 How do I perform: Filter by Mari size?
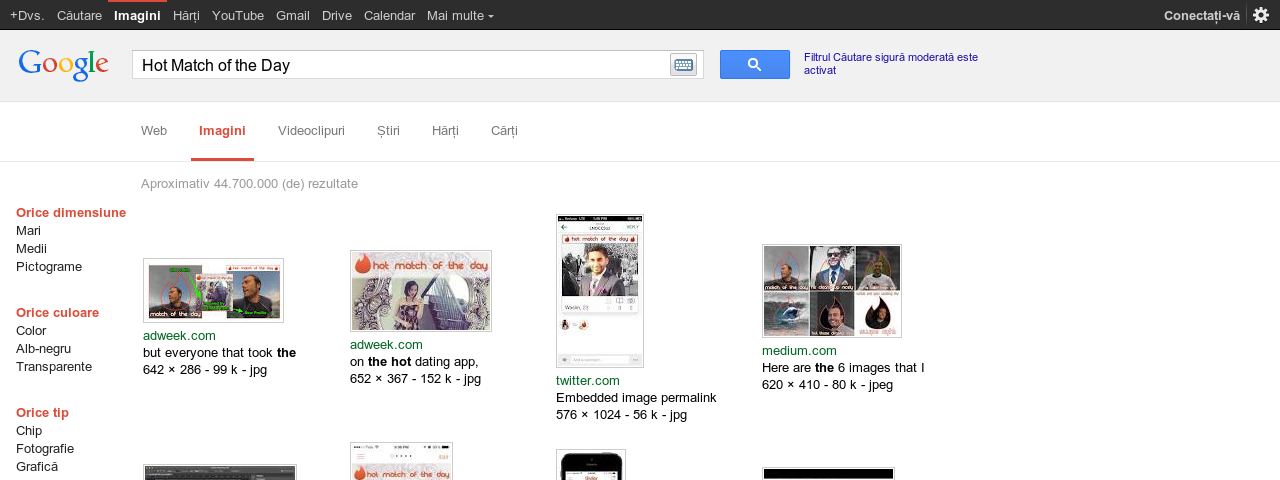pyautogui.click(x=28, y=231)
